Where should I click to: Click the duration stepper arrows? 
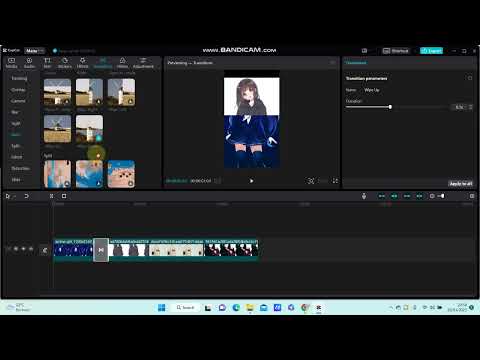470,107
